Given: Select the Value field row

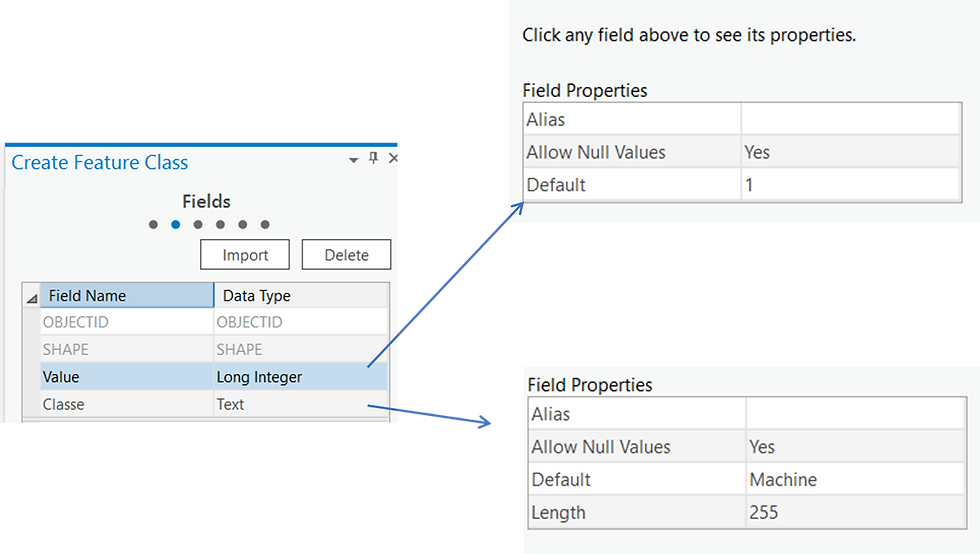Looking at the screenshot, I should (214, 377).
